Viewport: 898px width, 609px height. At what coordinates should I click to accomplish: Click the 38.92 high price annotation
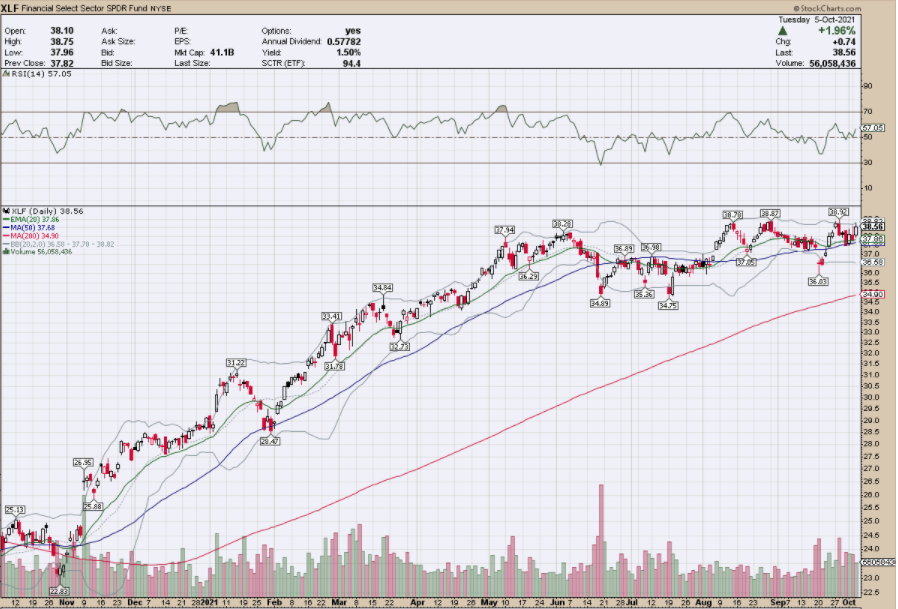pos(838,212)
